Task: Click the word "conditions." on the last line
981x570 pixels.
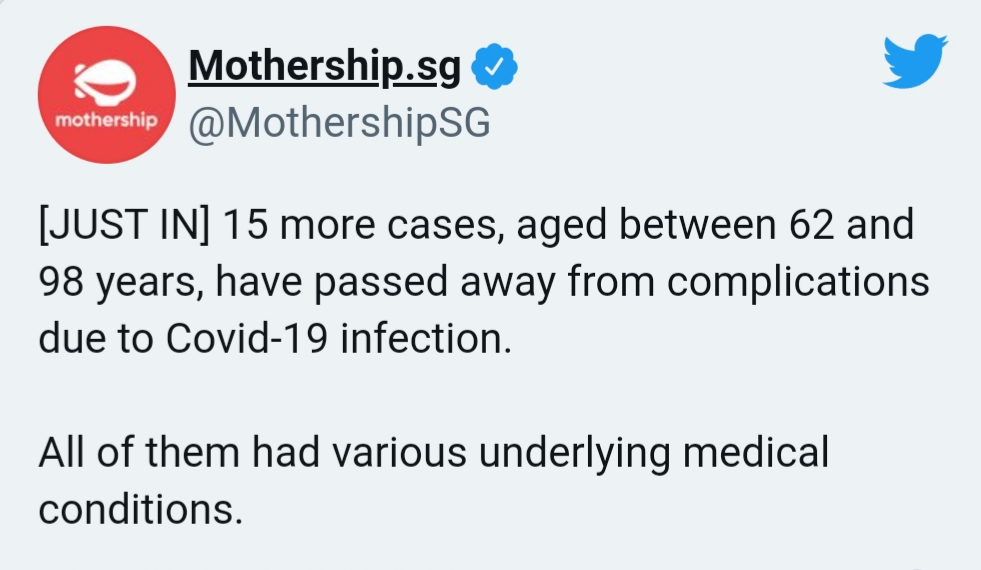Action: (141, 509)
